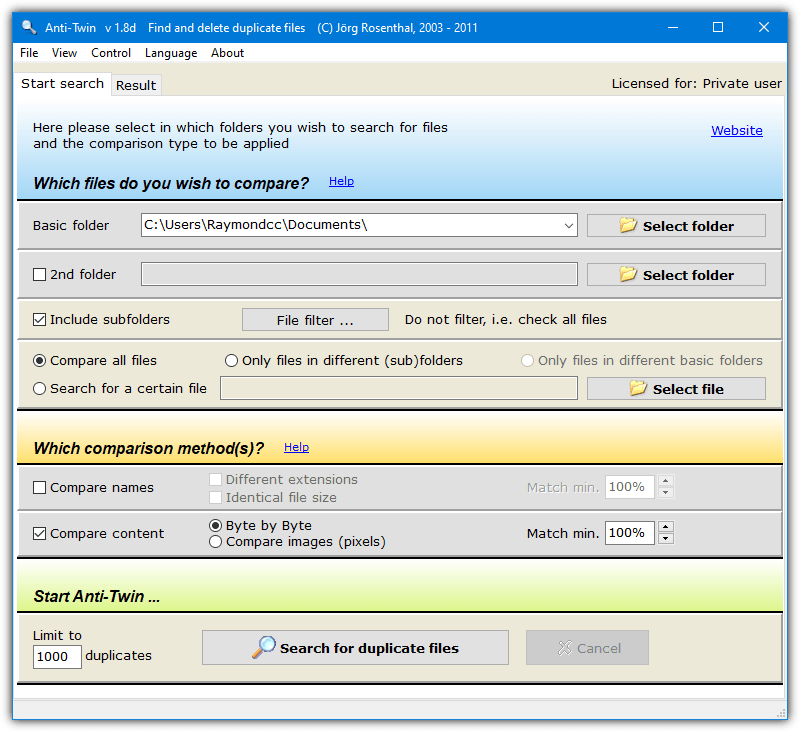Enable the 2nd folder checkbox
The height and width of the screenshot is (731, 800).
(39, 275)
